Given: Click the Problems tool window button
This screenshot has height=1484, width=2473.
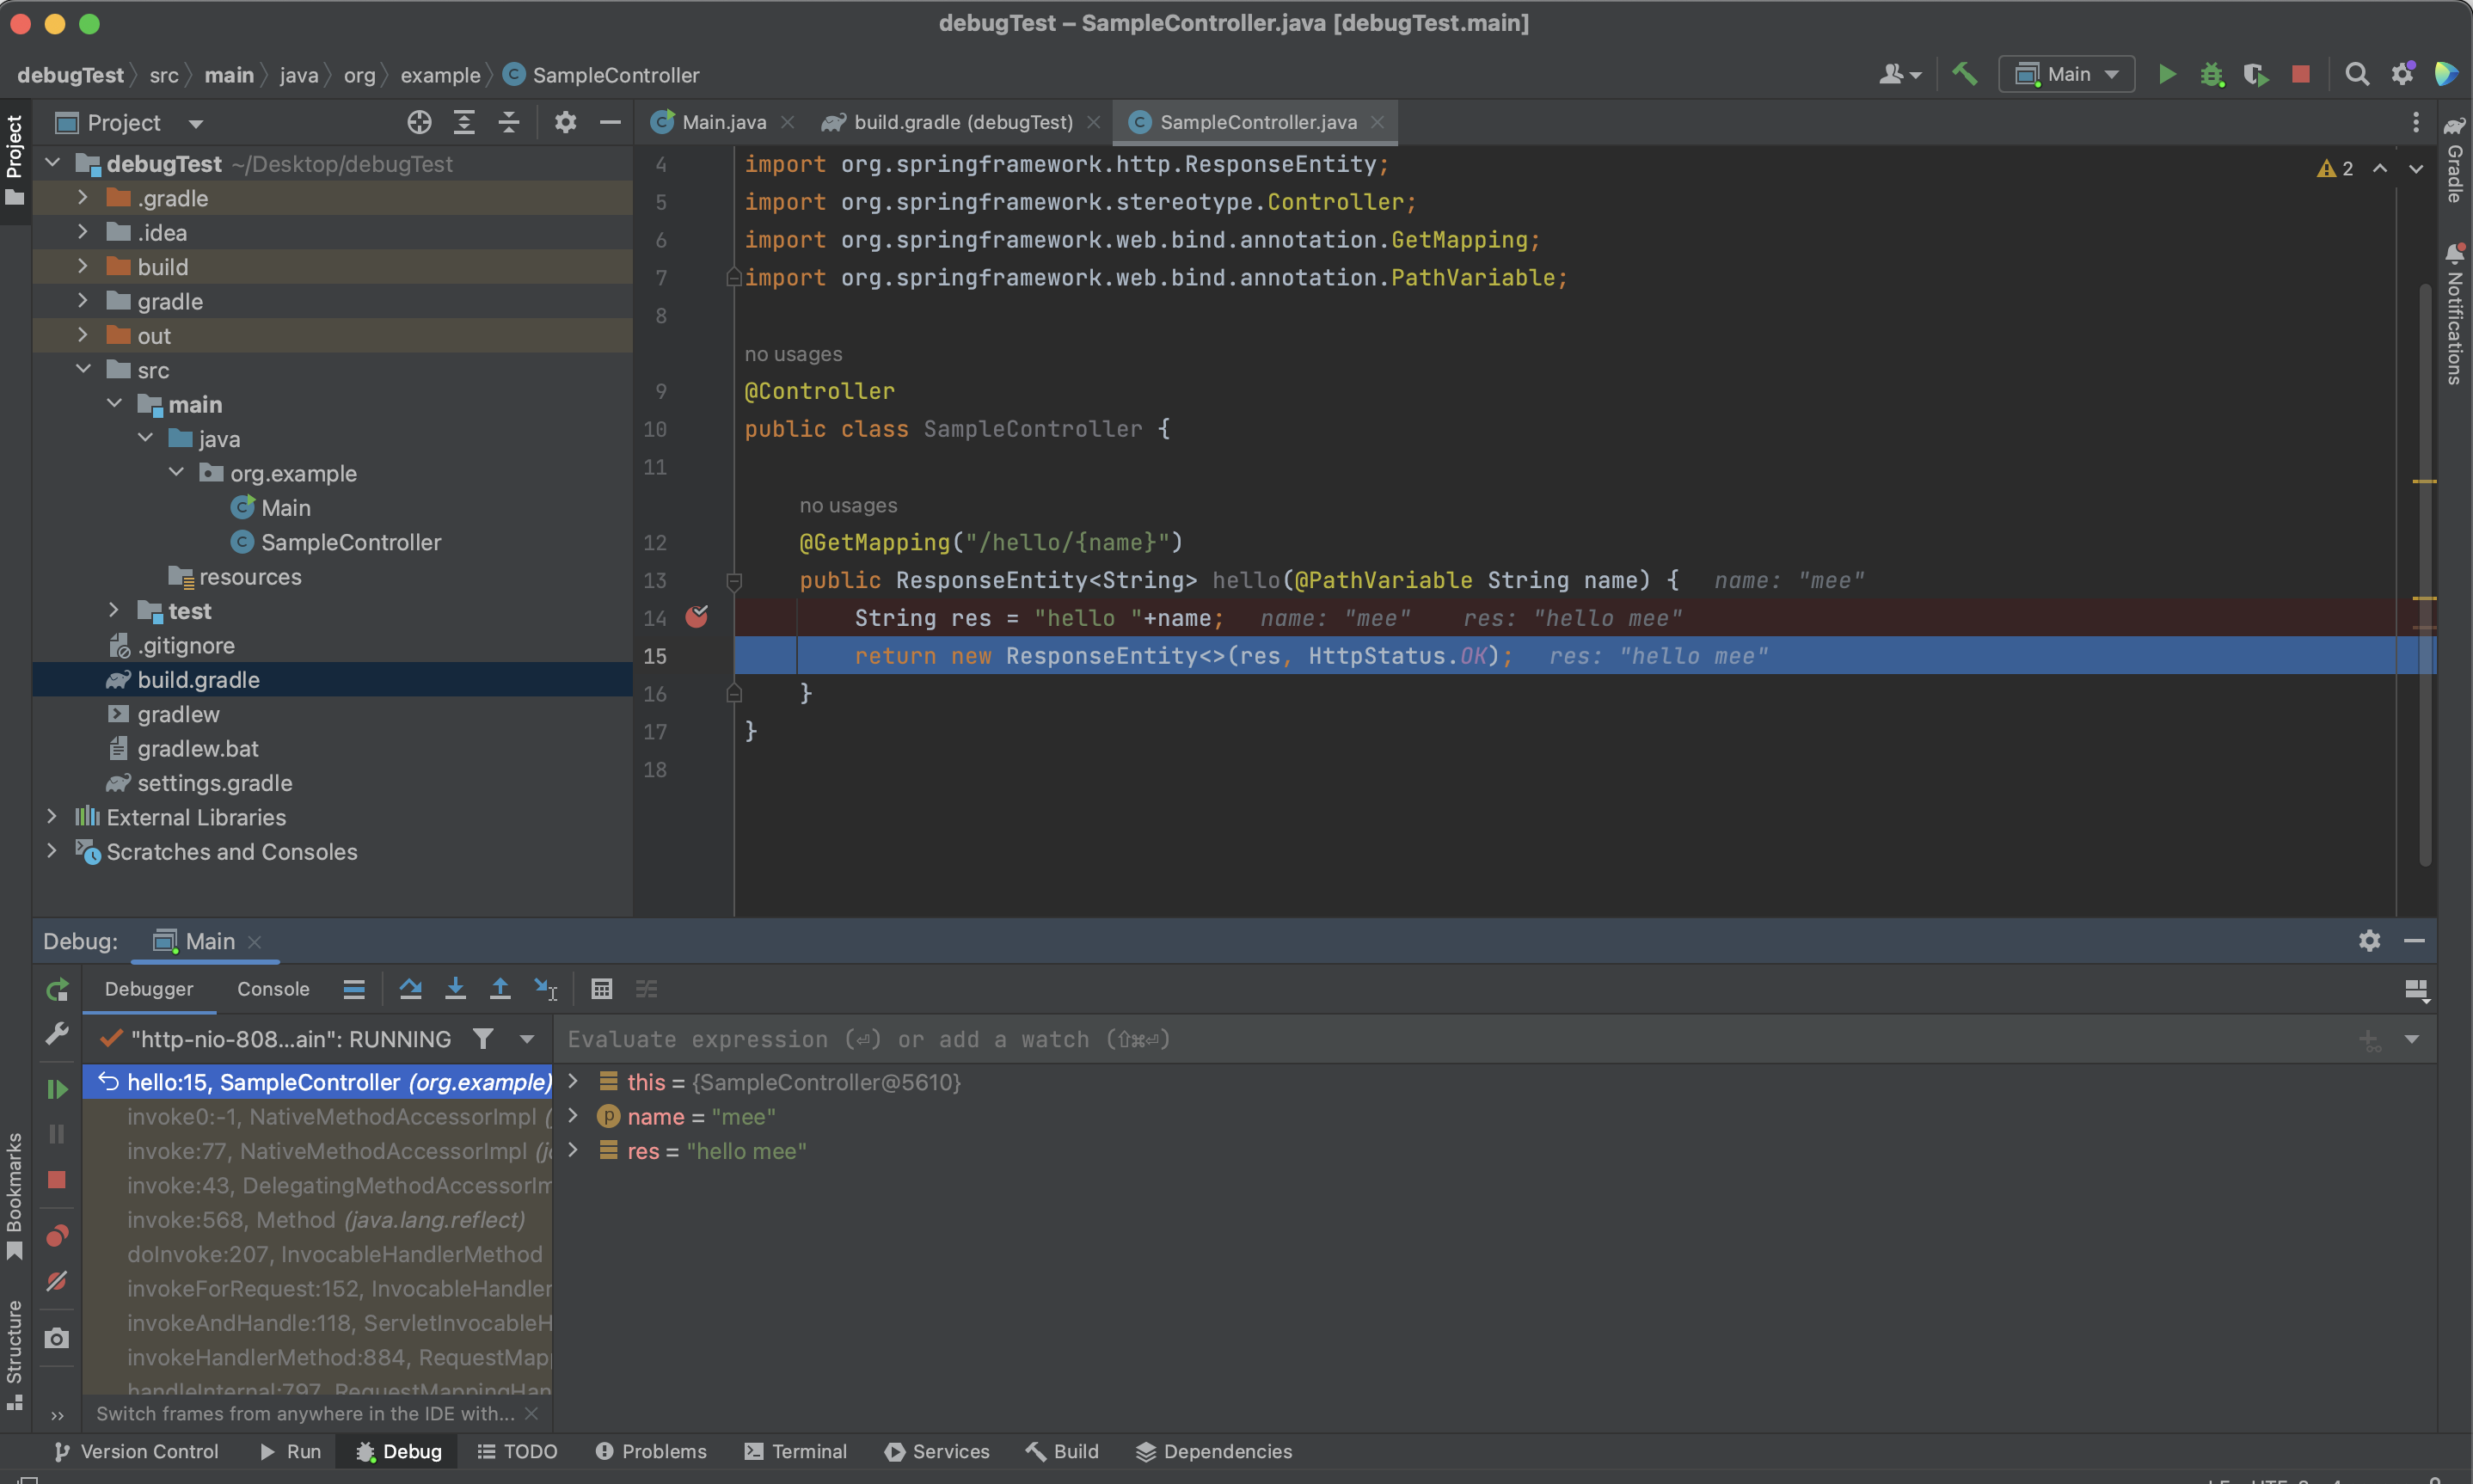Looking at the screenshot, I should [651, 1451].
